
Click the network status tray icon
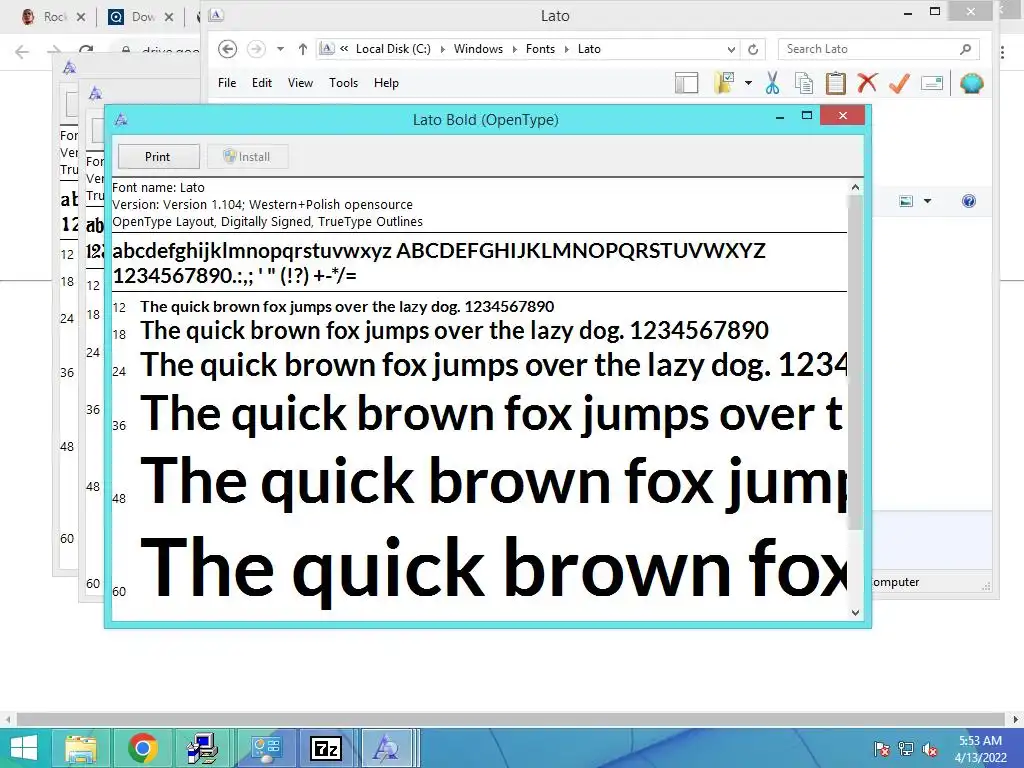[x=906, y=748]
